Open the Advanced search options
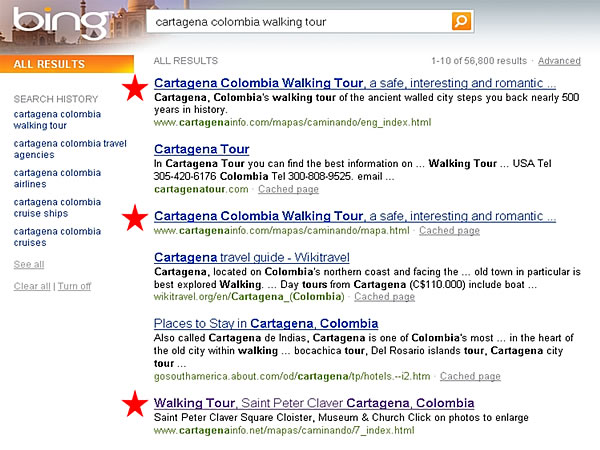 pyautogui.click(x=558, y=61)
